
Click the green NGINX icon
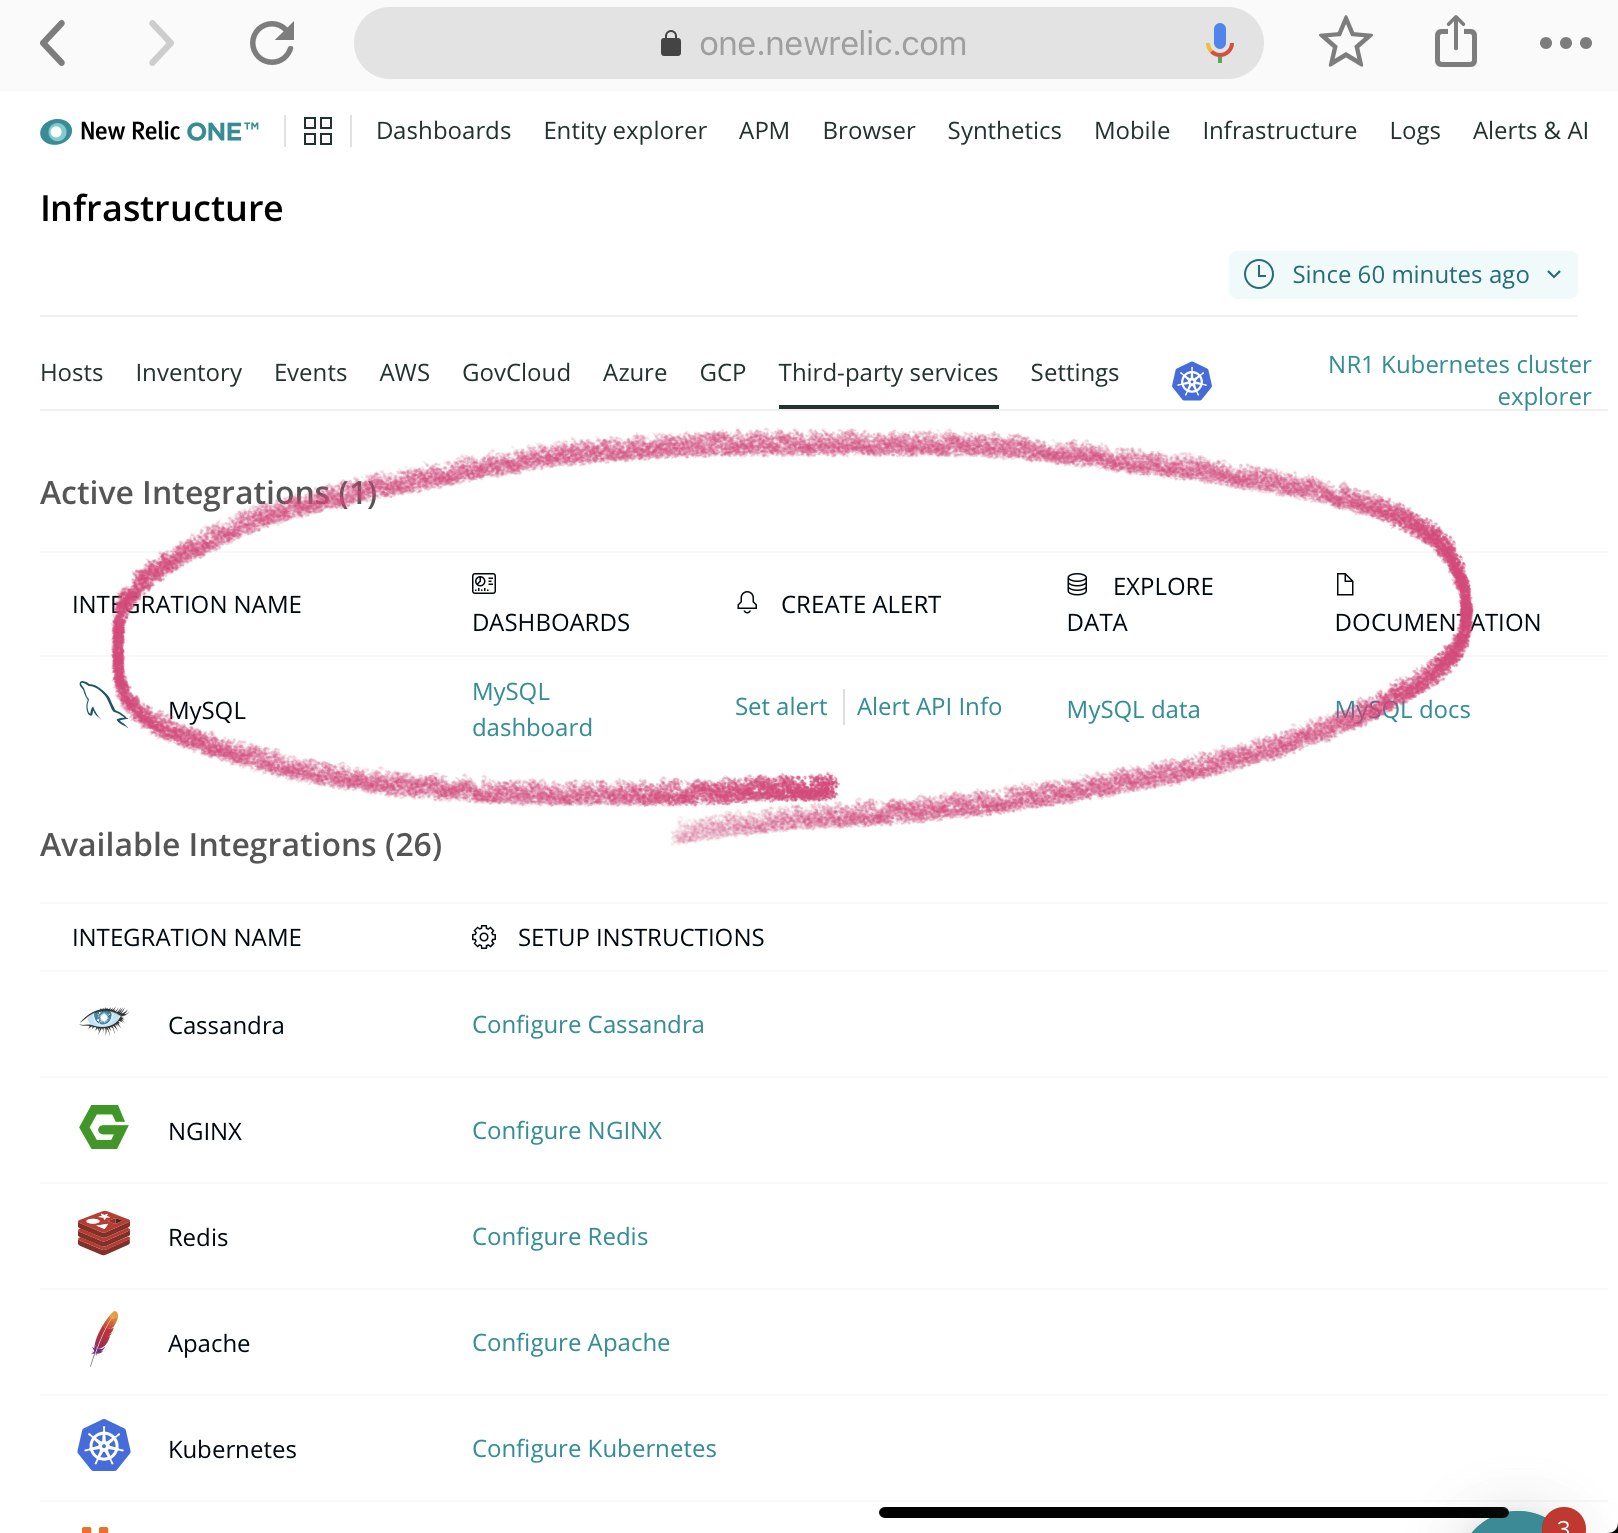click(104, 1127)
